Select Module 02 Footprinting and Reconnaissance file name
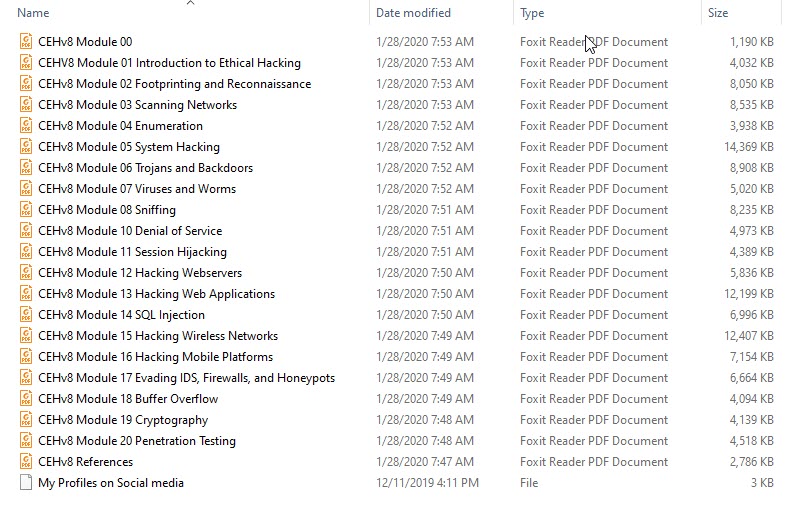 [175, 83]
